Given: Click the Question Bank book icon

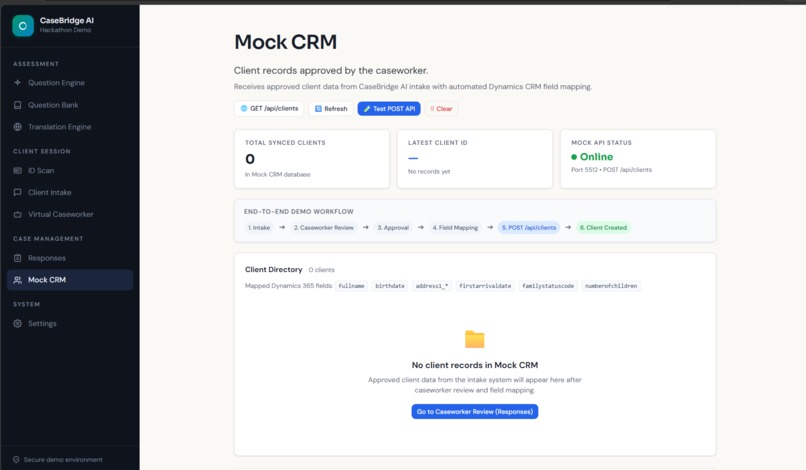Looking at the screenshot, I should 17,105.
